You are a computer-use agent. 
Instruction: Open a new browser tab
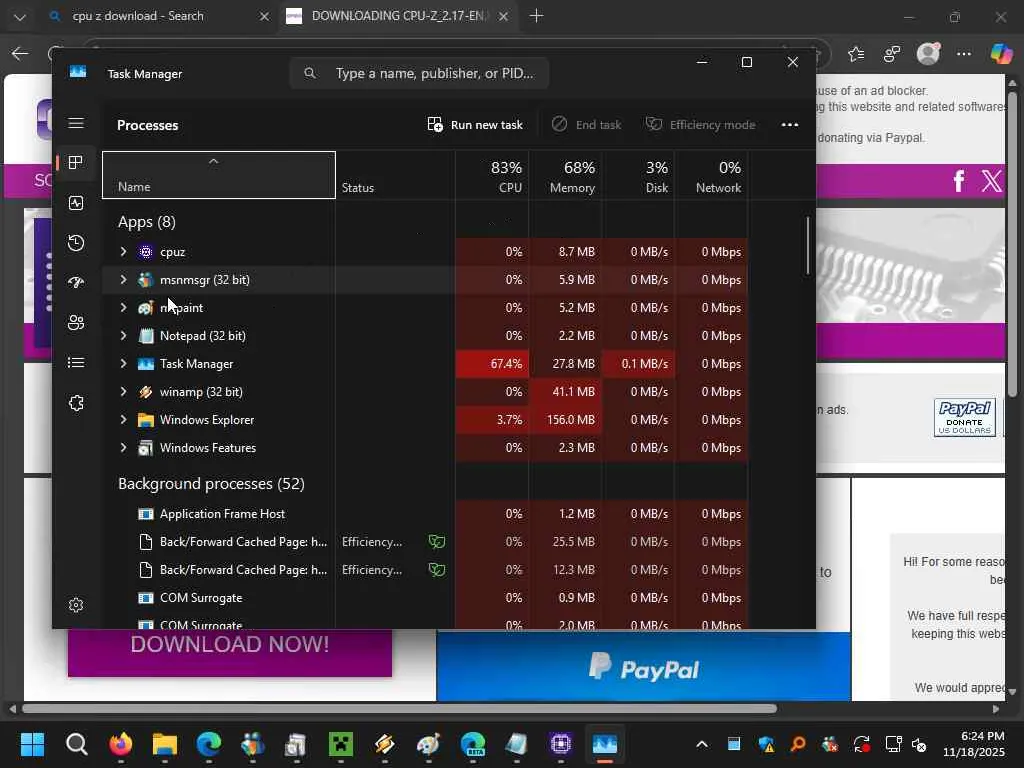pyautogui.click(x=536, y=16)
